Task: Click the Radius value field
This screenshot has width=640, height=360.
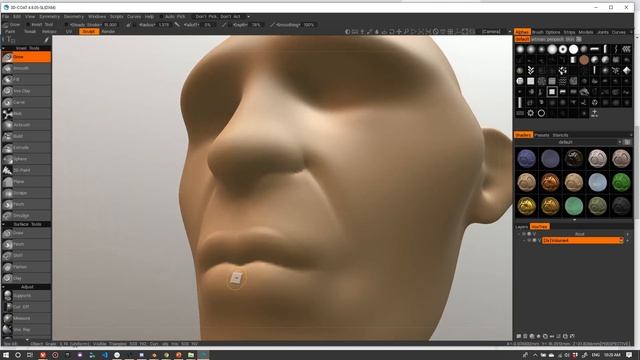Action: (x=164, y=25)
